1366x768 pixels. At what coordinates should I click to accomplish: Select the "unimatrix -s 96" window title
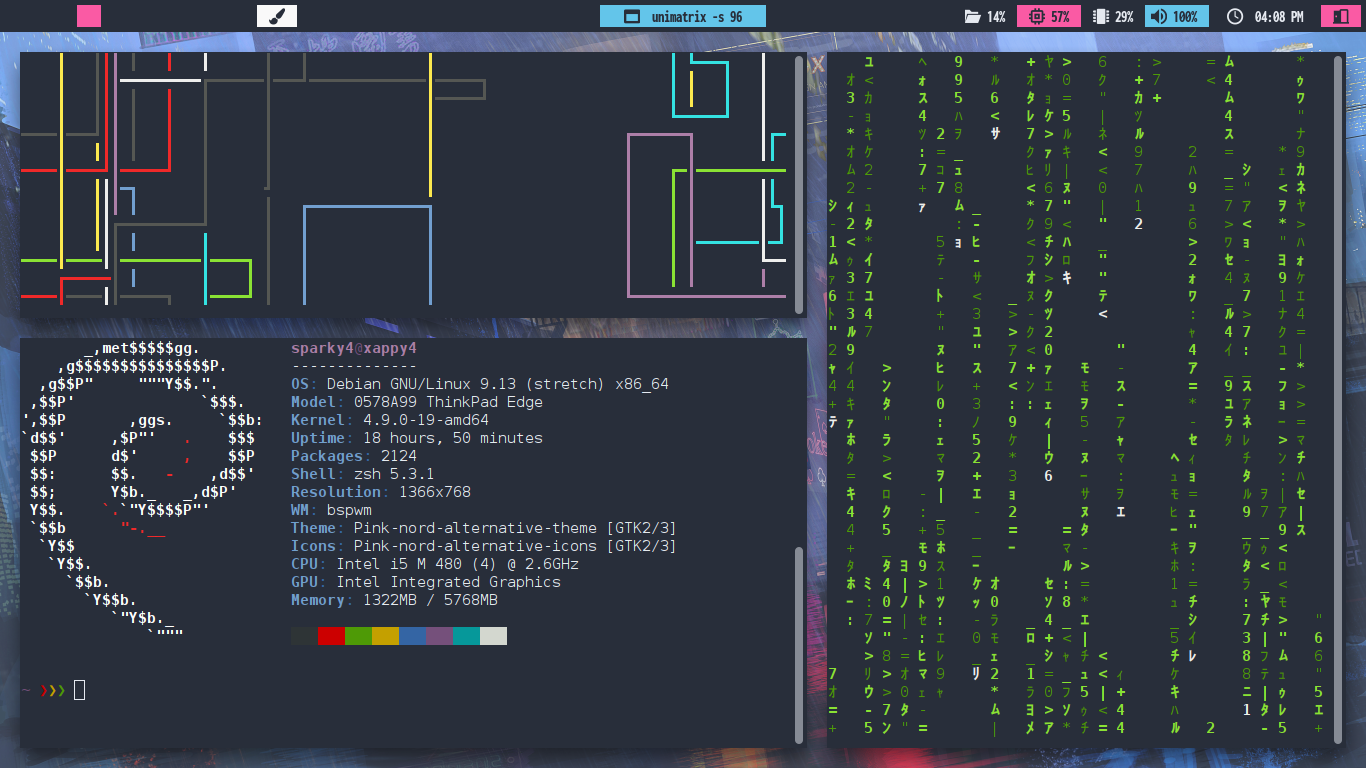696,17
